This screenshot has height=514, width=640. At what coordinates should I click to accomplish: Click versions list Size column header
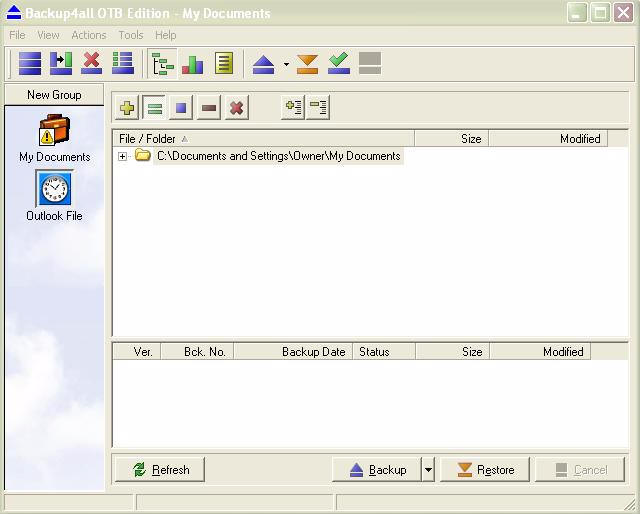pyautogui.click(x=452, y=352)
